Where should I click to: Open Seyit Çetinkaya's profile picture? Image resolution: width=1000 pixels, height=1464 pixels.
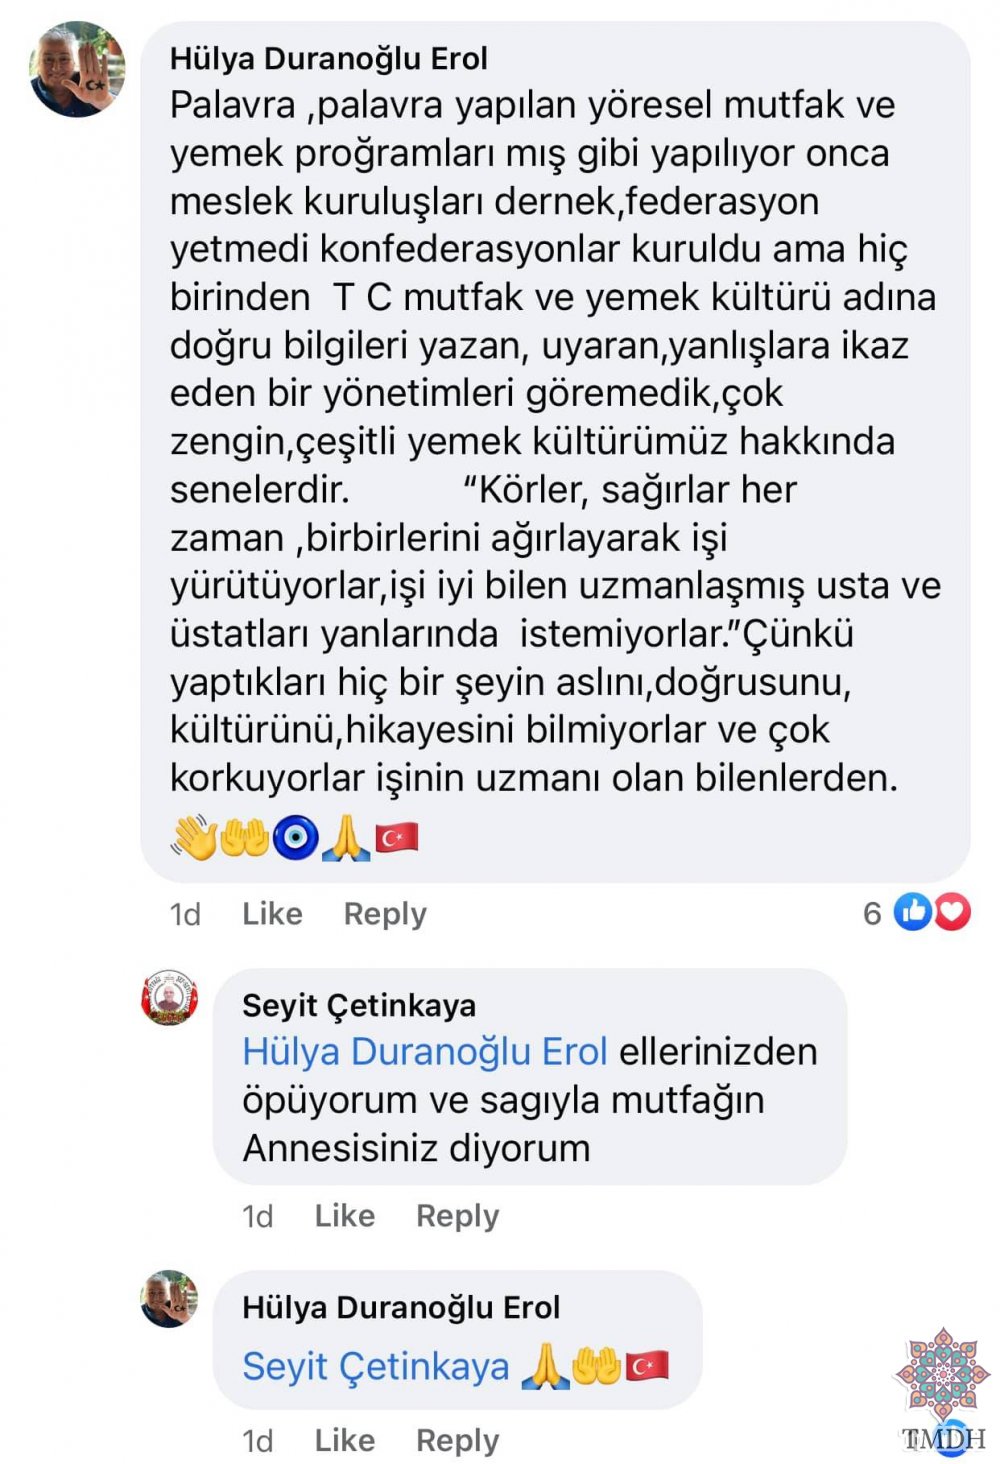click(169, 997)
